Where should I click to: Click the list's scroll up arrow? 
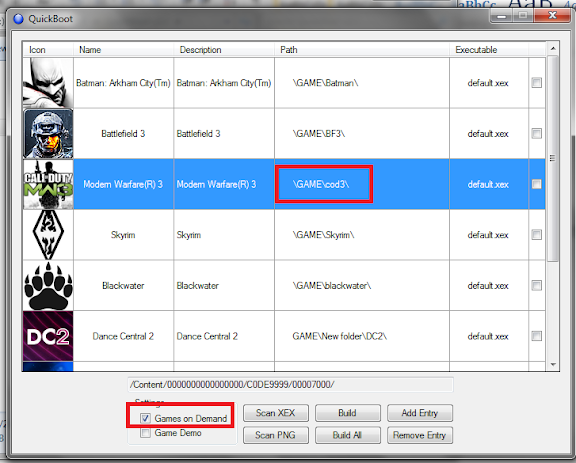tap(553, 49)
